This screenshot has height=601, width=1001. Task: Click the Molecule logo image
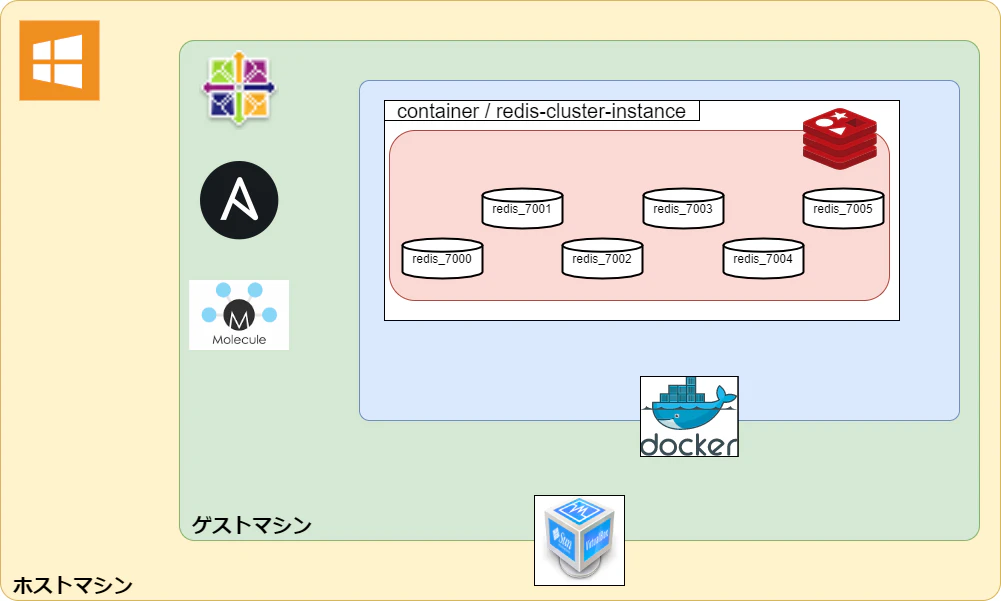tap(239, 315)
